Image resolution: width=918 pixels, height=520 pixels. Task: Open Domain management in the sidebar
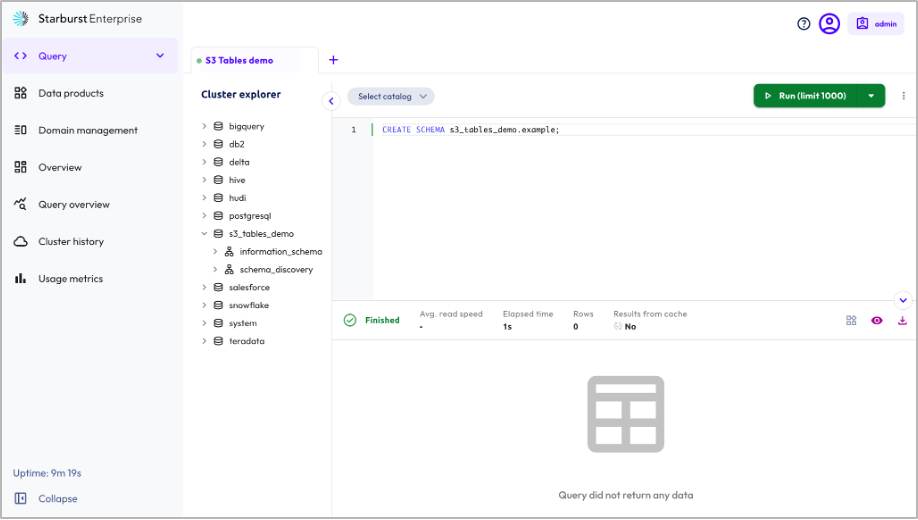tap(90, 130)
